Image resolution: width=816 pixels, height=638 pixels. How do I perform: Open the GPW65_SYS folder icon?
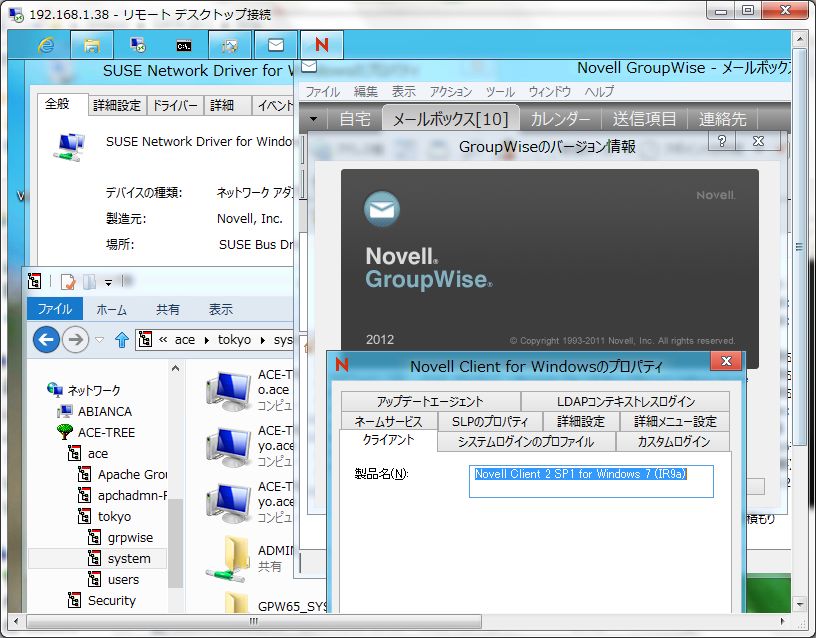237,602
